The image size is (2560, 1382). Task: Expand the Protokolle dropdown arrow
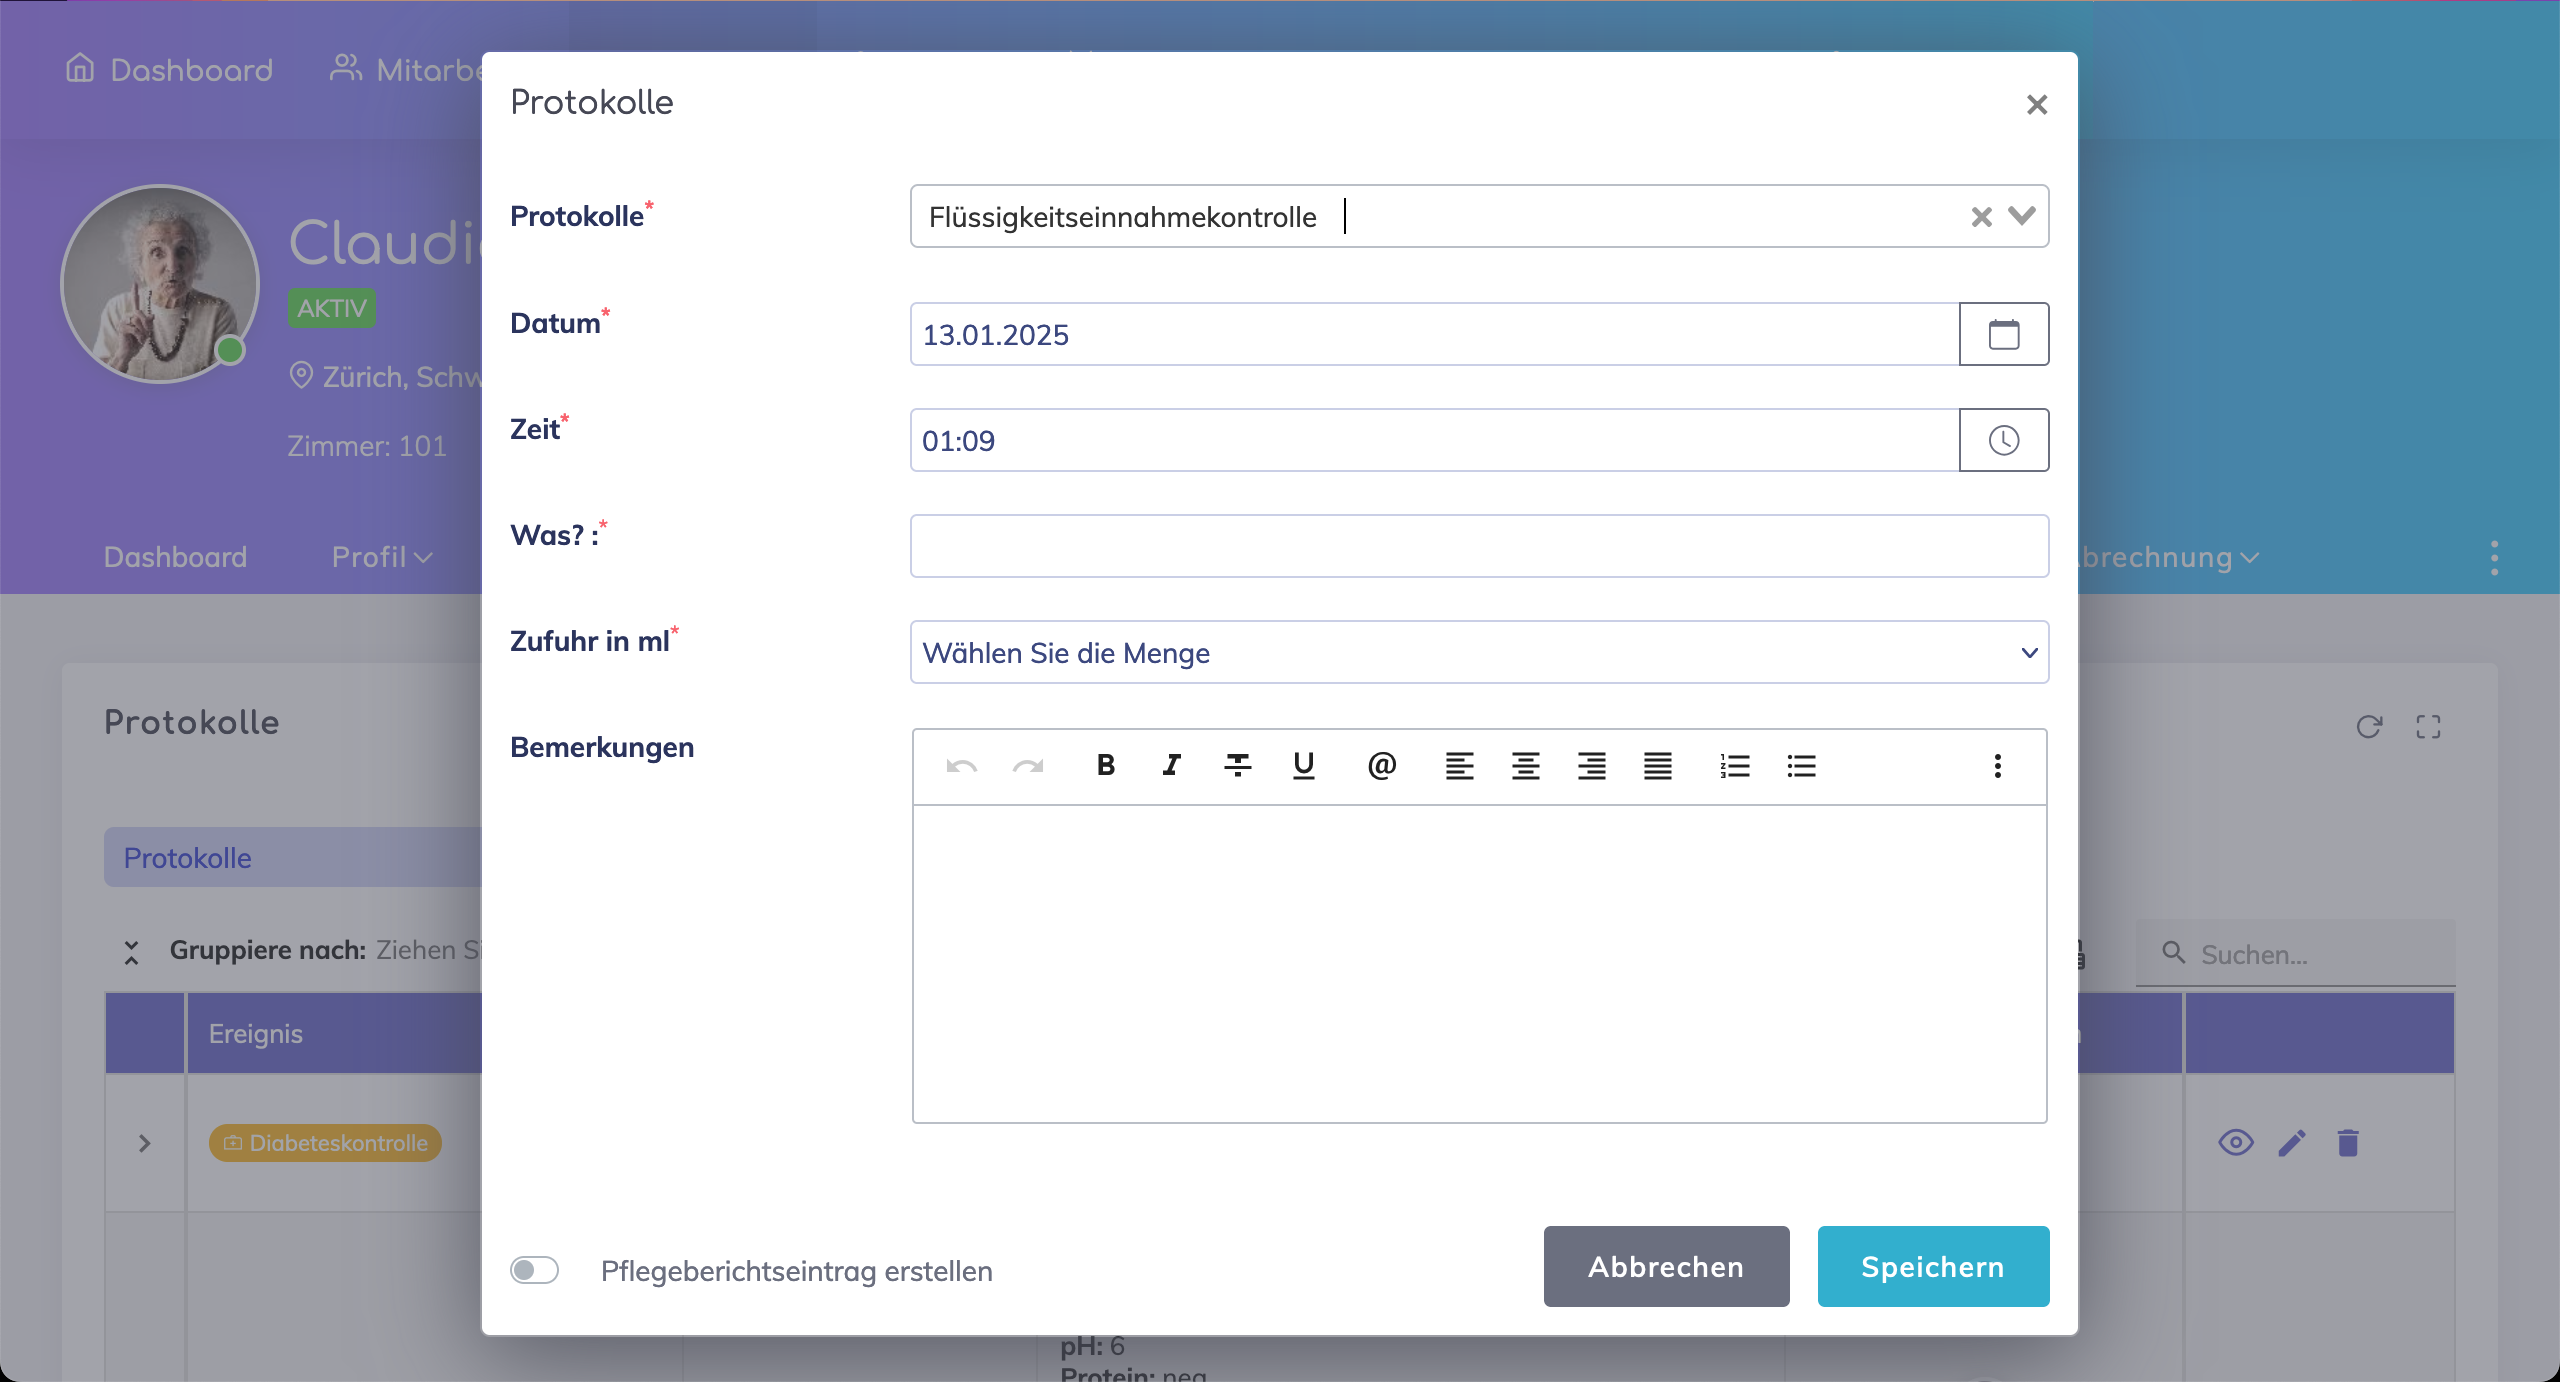click(x=2022, y=216)
